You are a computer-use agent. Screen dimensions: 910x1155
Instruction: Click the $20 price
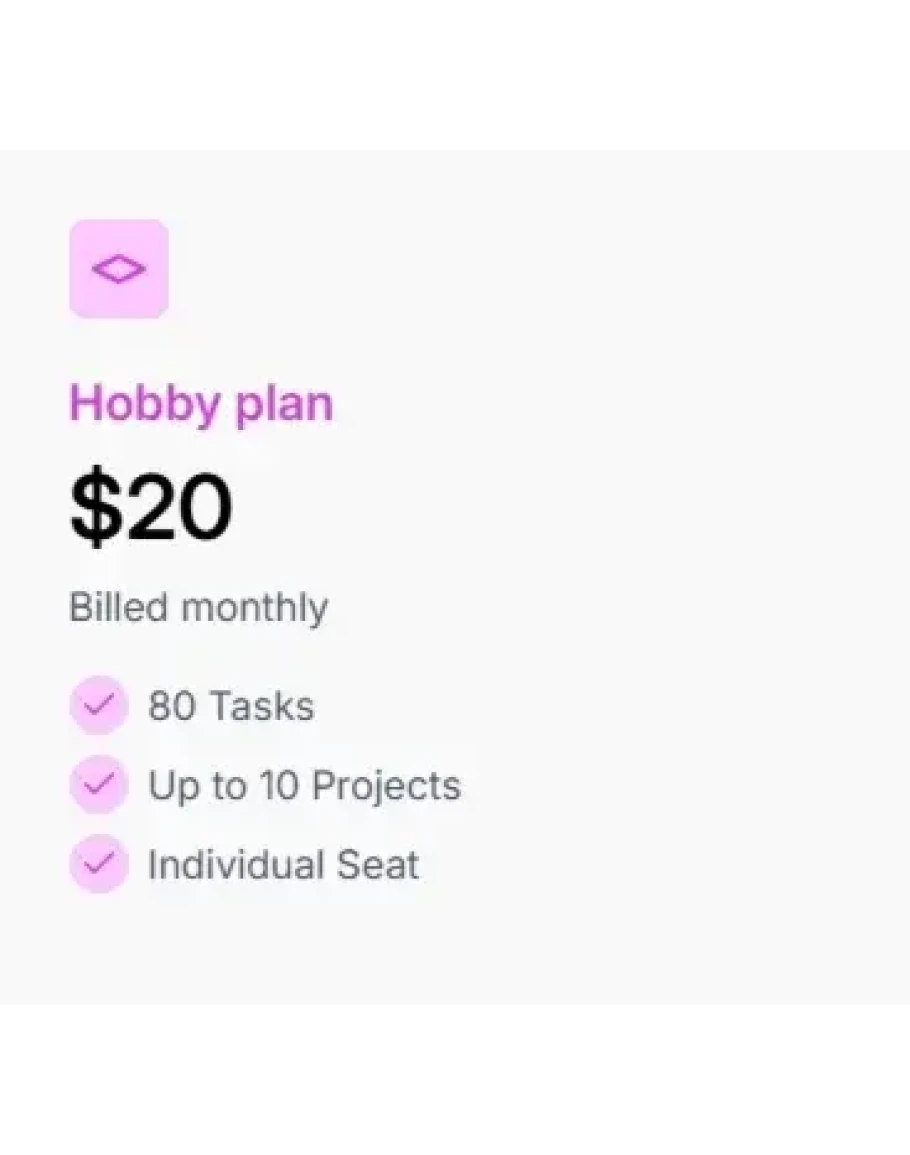(151, 509)
